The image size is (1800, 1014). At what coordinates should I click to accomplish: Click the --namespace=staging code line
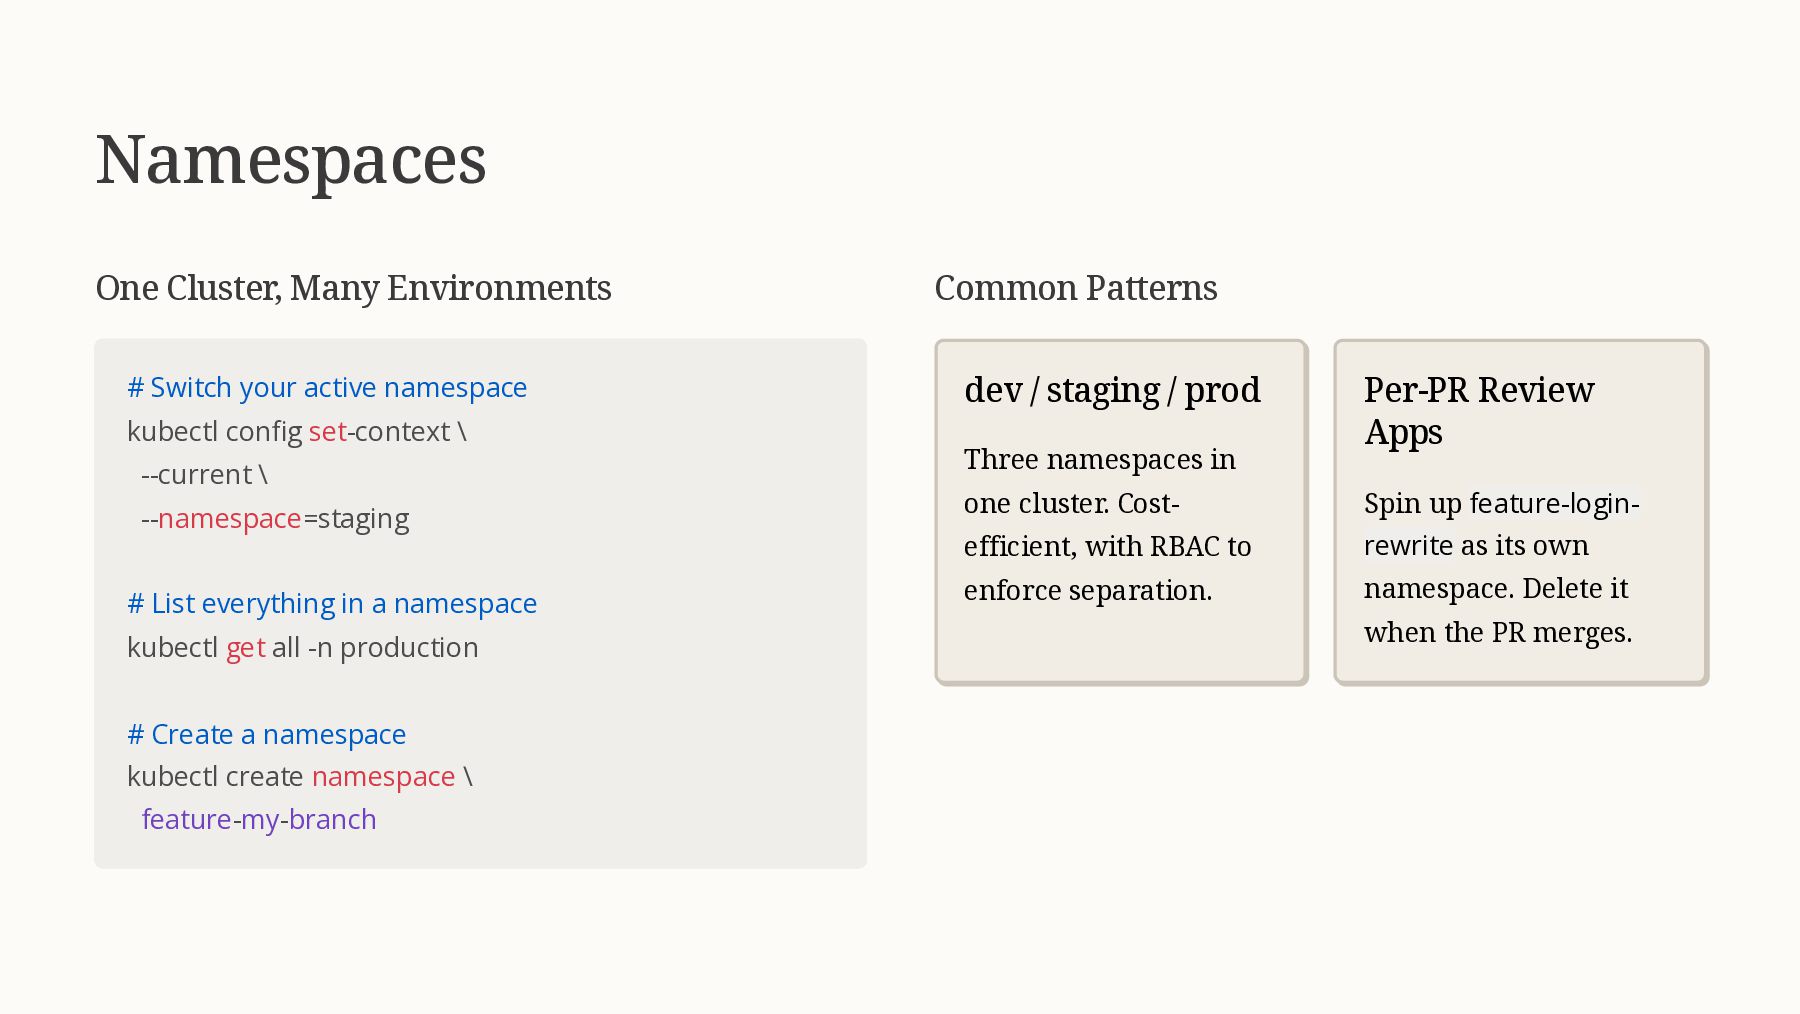pyautogui.click(x=275, y=519)
